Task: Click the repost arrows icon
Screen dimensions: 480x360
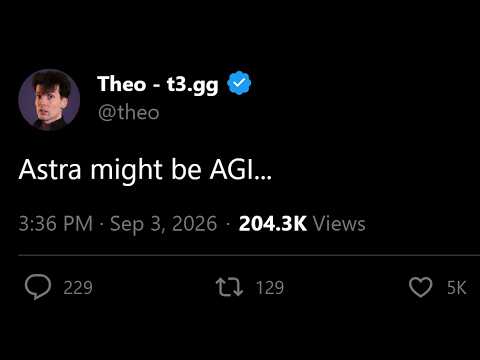Action: [x=229, y=287]
